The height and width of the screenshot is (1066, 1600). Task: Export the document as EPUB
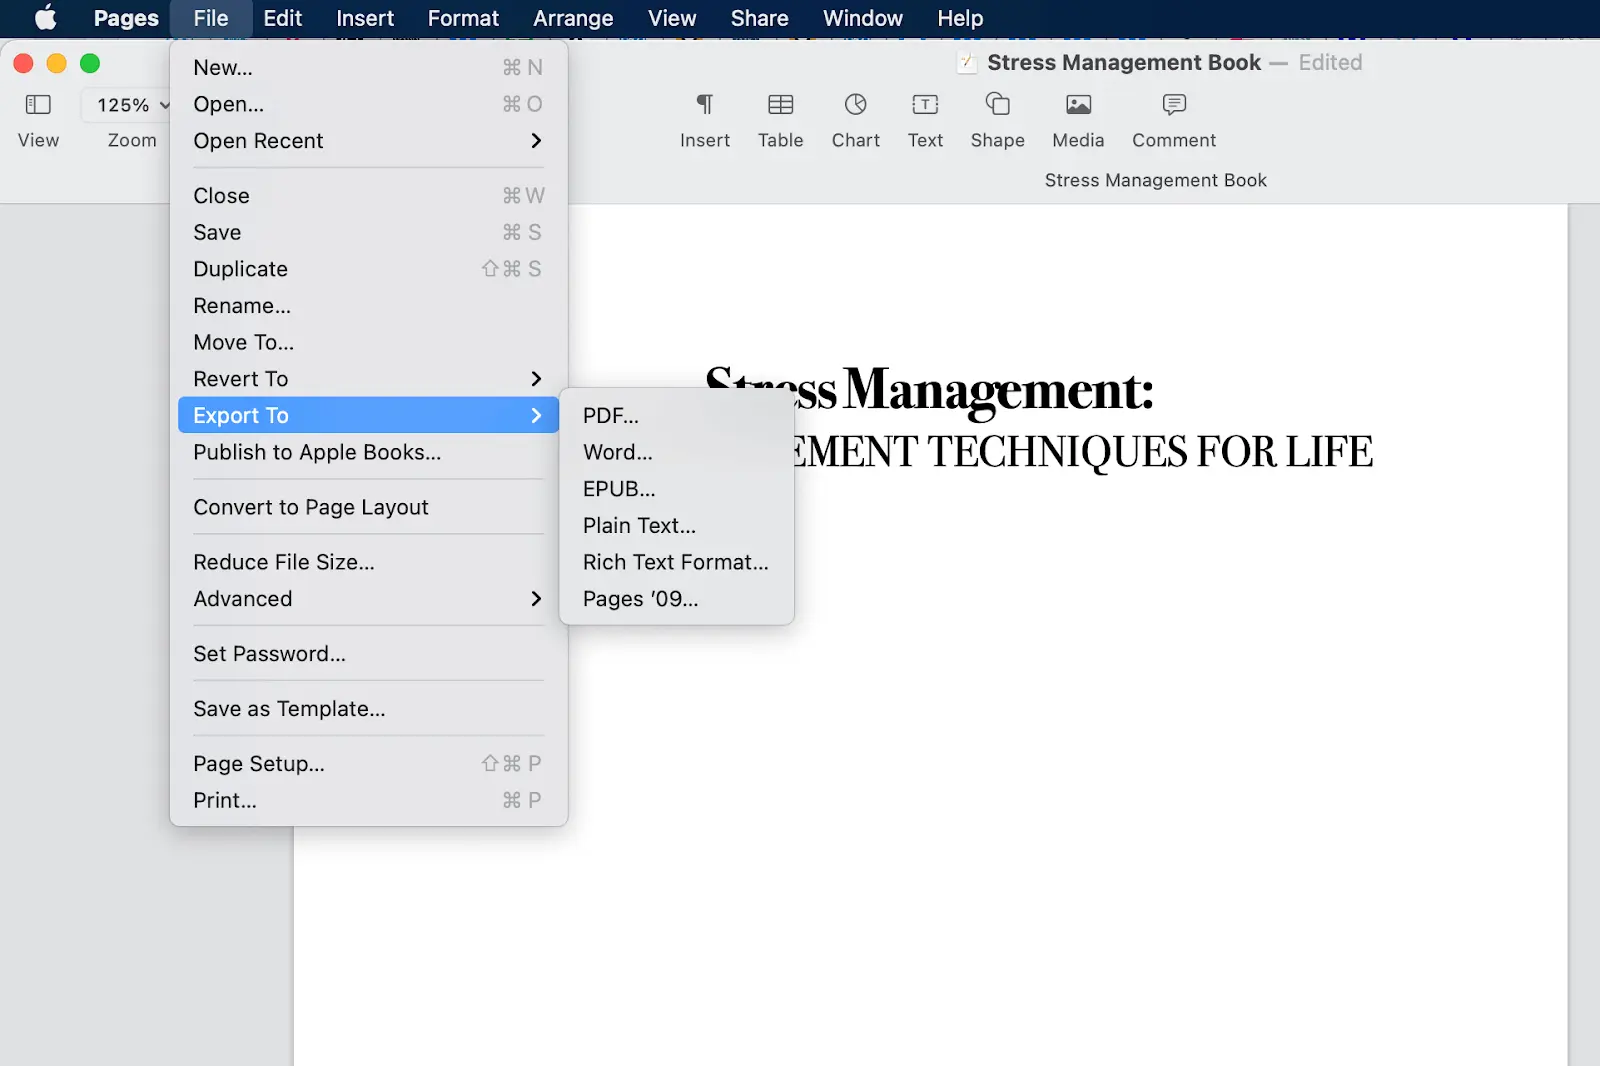[x=618, y=489]
